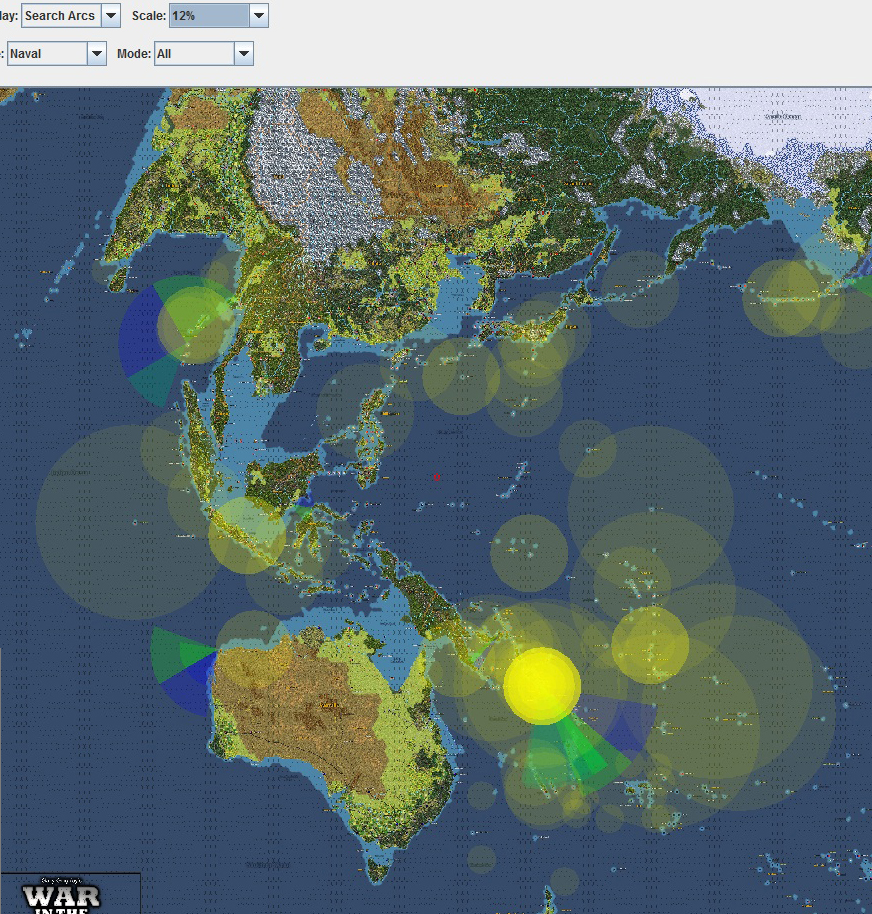Open the Naval type dropdown arrow
This screenshot has width=872, height=914.
coord(97,54)
